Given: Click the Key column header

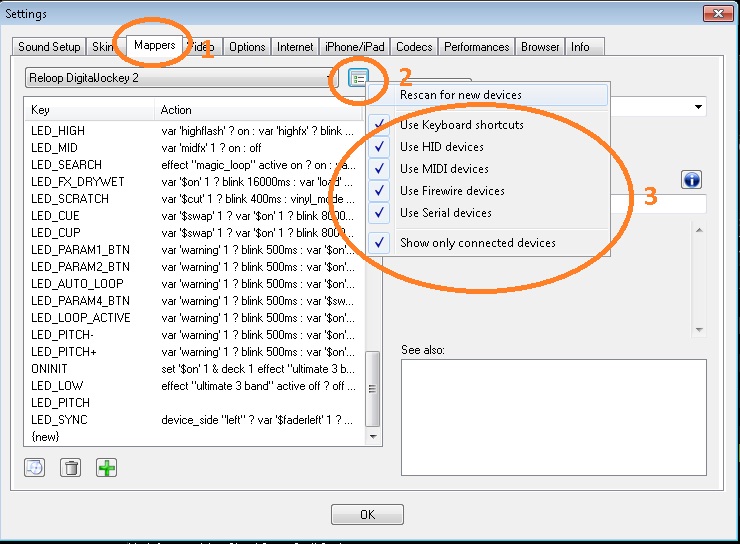Looking at the screenshot, I should point(88,110).
